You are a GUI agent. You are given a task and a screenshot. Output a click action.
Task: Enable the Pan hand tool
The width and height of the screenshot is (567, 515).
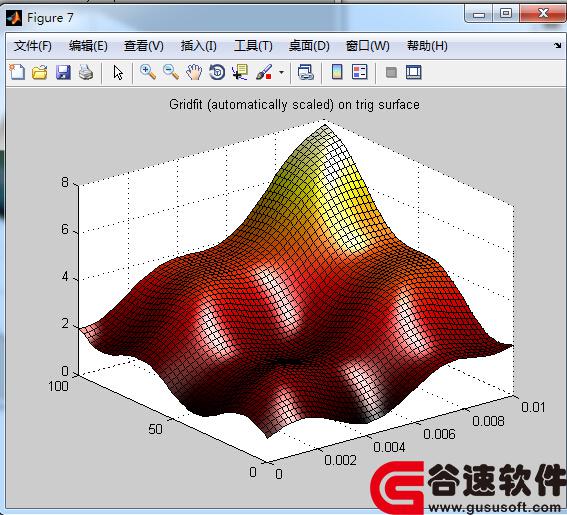point(194,72)
